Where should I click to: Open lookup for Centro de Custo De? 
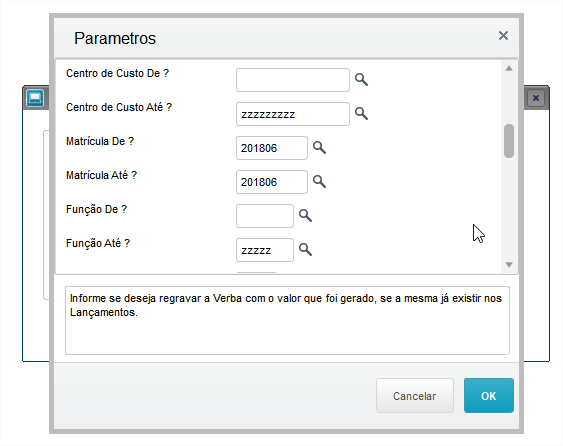tap(361, 79)
